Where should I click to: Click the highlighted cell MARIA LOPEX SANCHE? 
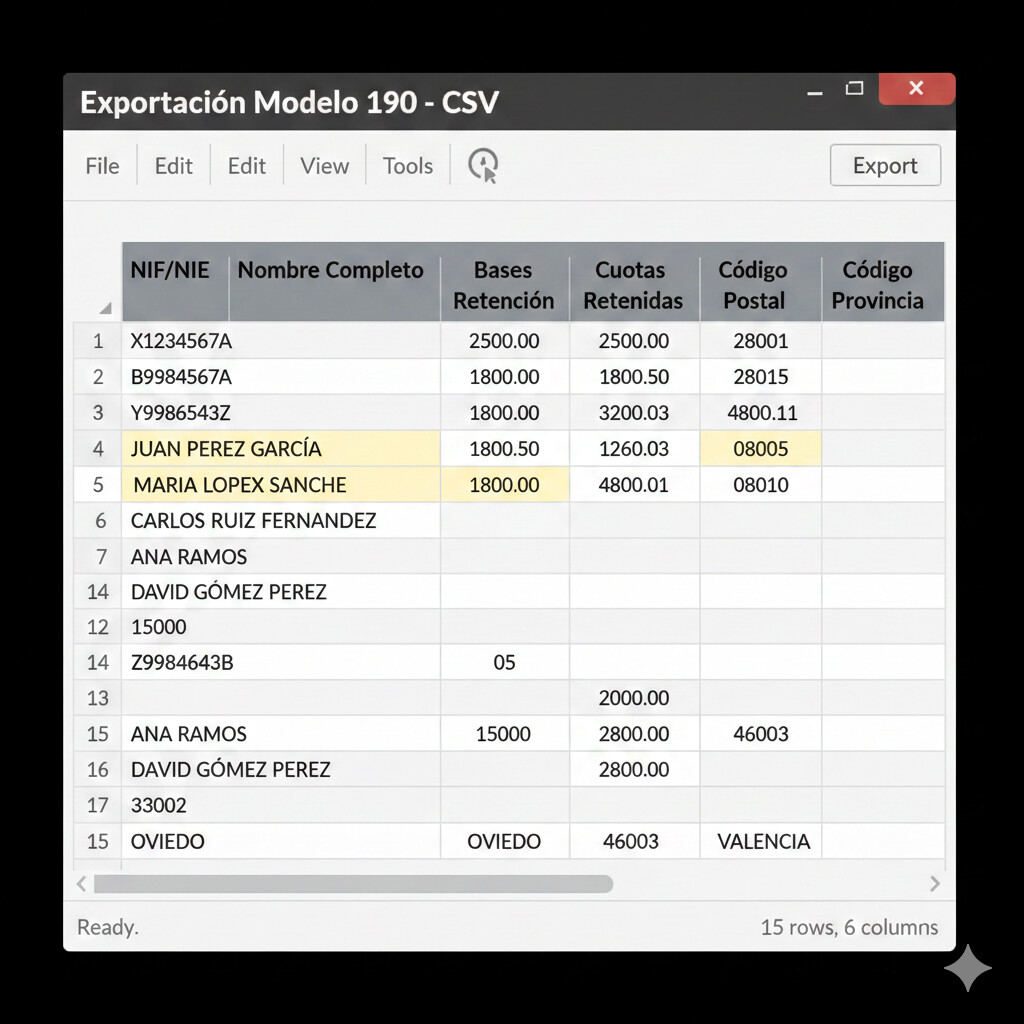281,485
